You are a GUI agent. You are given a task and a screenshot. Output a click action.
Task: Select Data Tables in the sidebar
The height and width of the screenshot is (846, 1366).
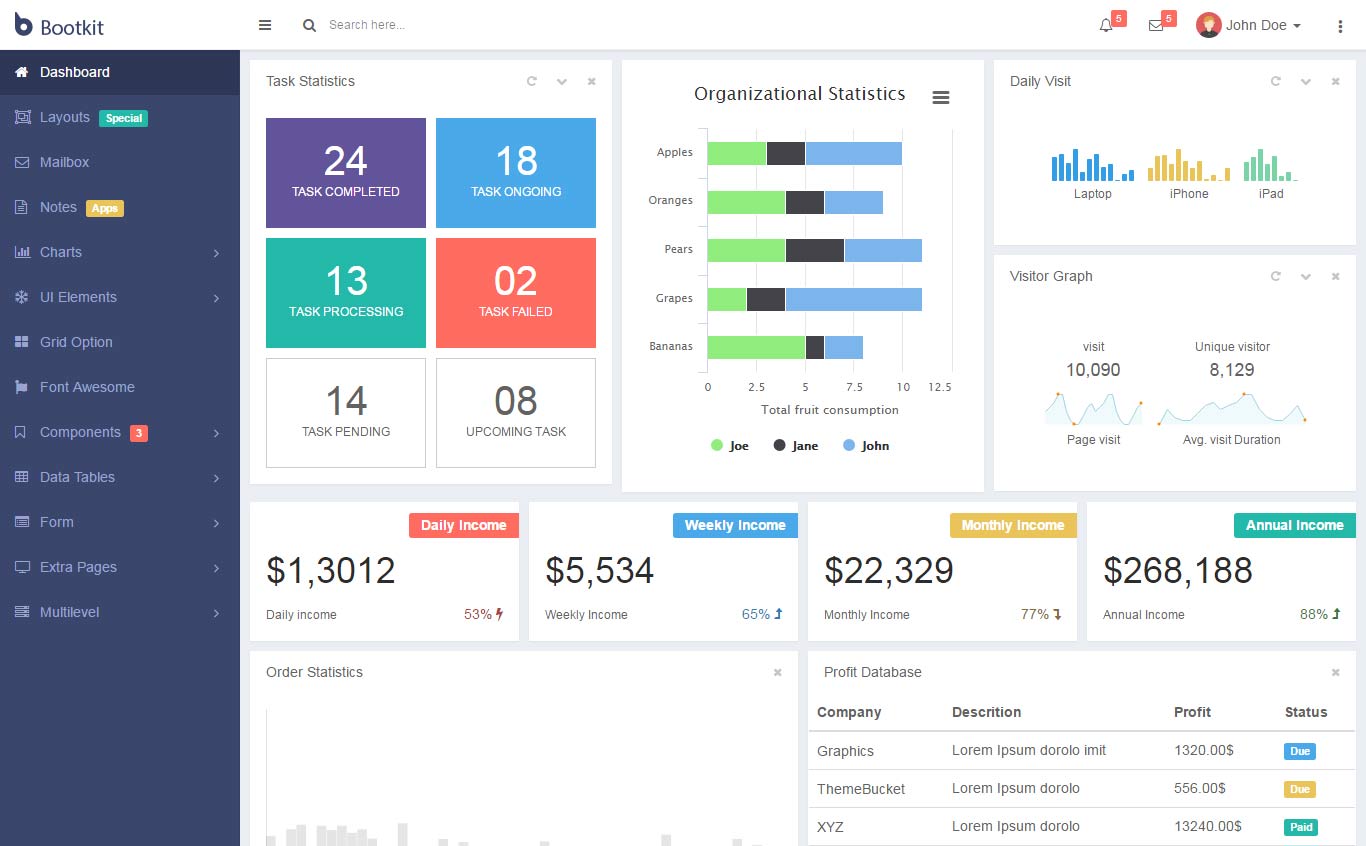[120, 477]
